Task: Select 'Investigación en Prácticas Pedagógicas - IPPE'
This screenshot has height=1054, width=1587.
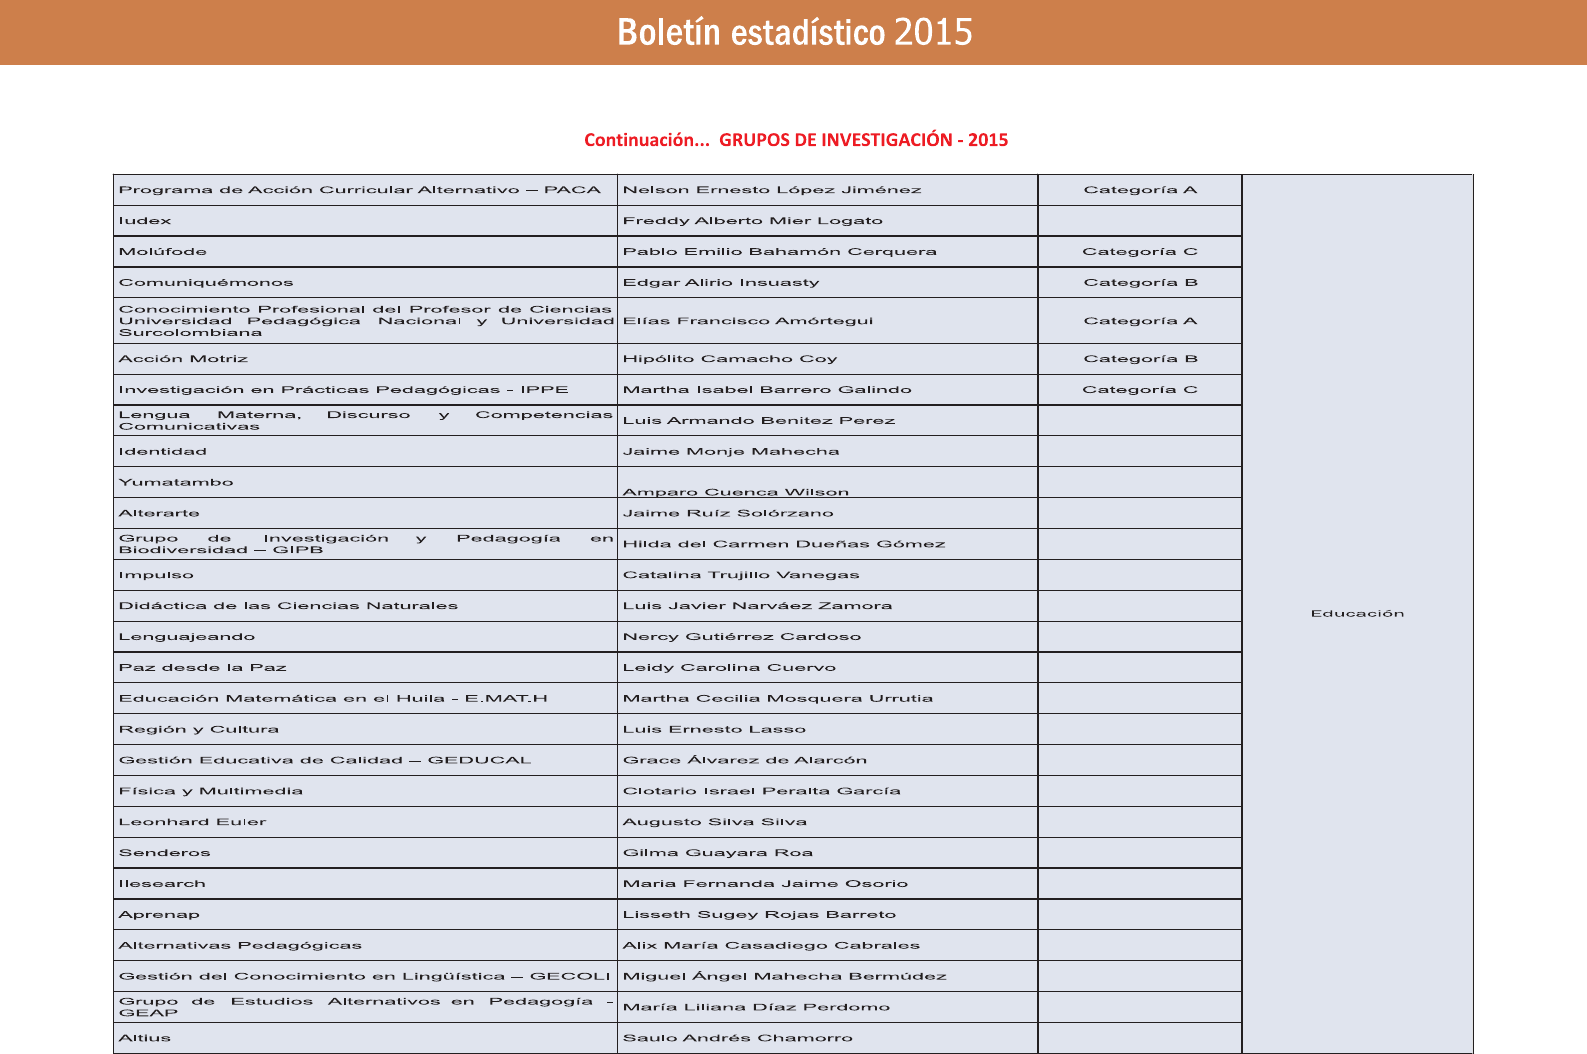Action: pyautogui.click(x=343, y=390)
